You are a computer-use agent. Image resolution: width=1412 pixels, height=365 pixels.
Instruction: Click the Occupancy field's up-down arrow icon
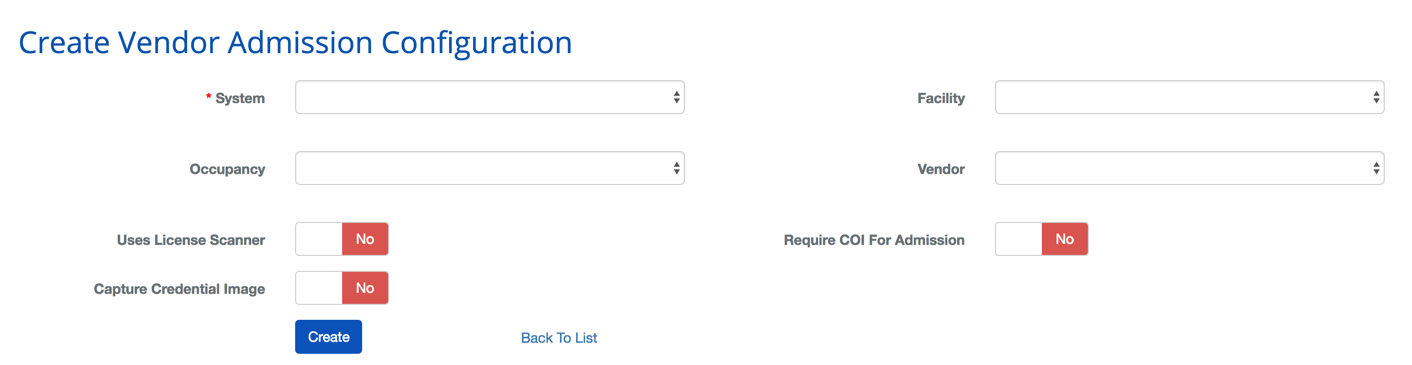point(677,169)
